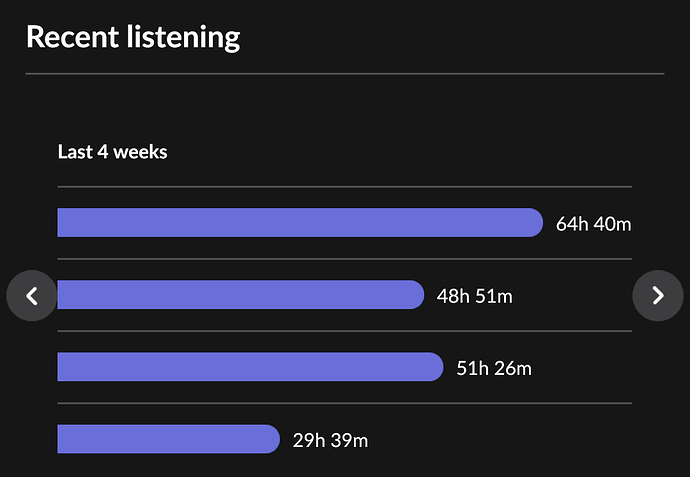Click the "29h 39m" duration text

tap(330, 440)
